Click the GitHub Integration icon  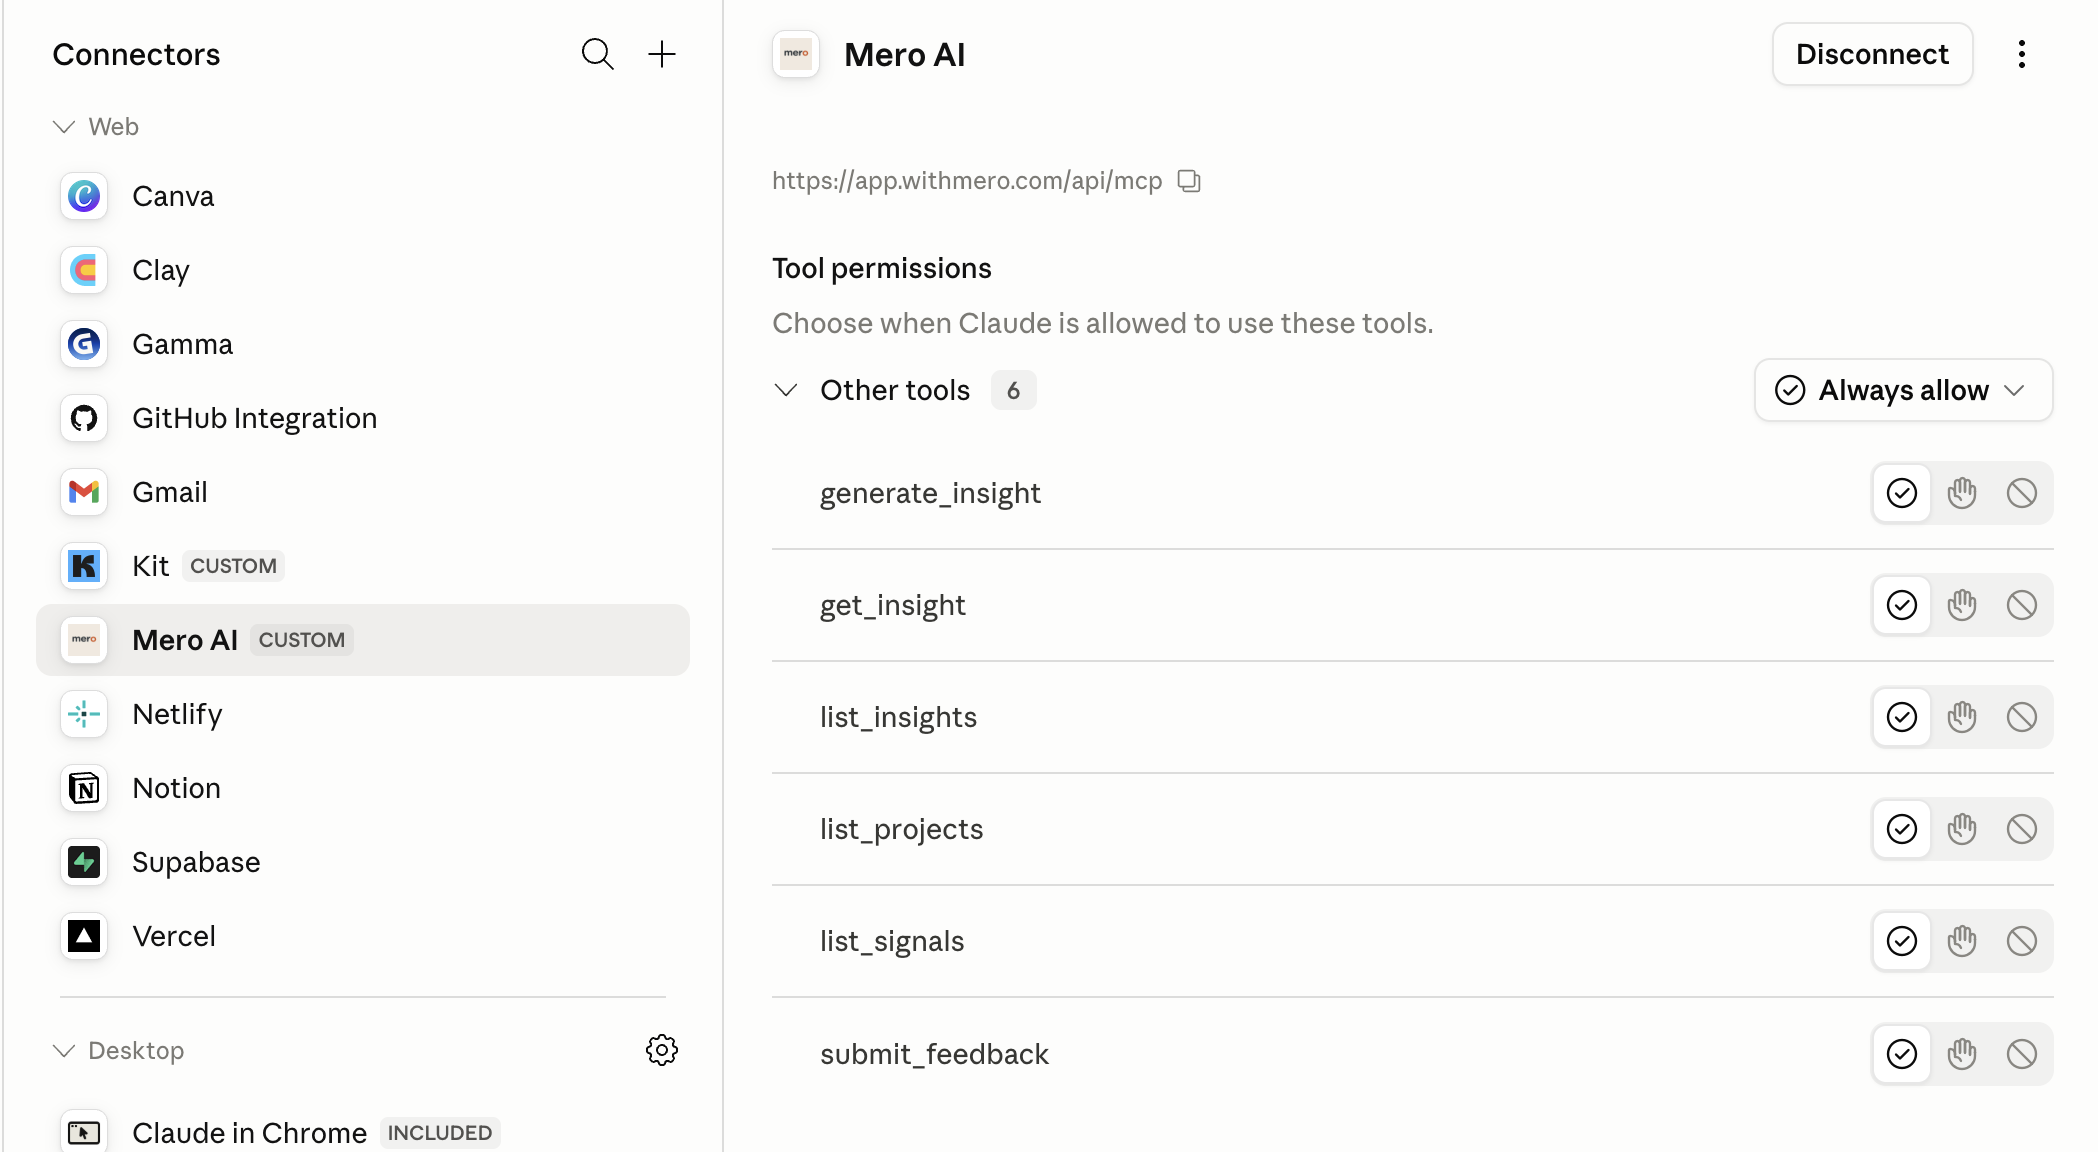click(x=84, y=418)
